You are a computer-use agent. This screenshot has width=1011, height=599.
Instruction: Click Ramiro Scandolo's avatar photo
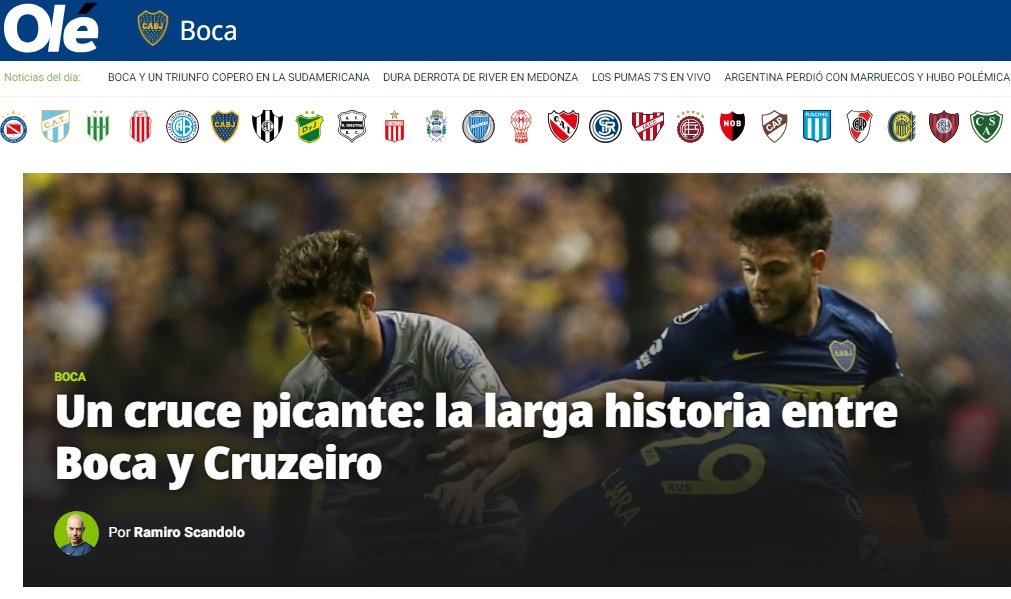(76, 533)
